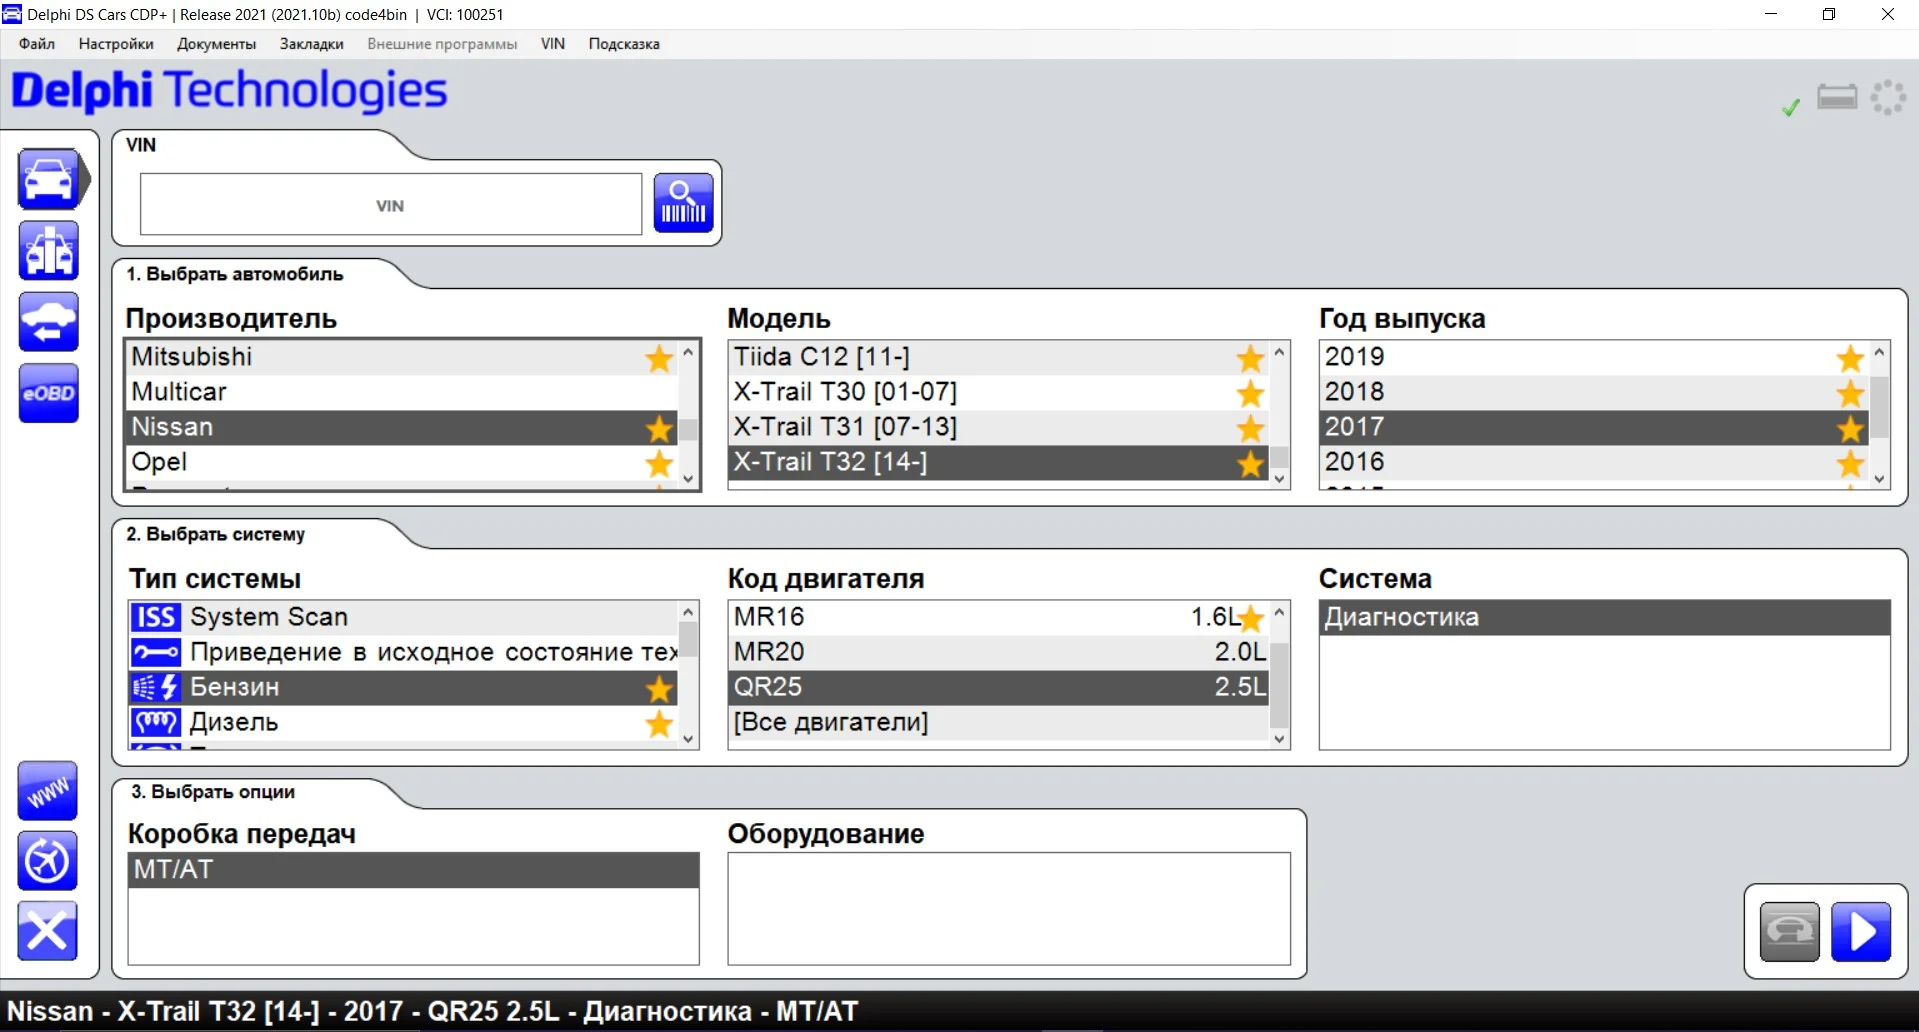Click the service reset wrench icon
1919x1032 pixels.
(x=156, y=652)
